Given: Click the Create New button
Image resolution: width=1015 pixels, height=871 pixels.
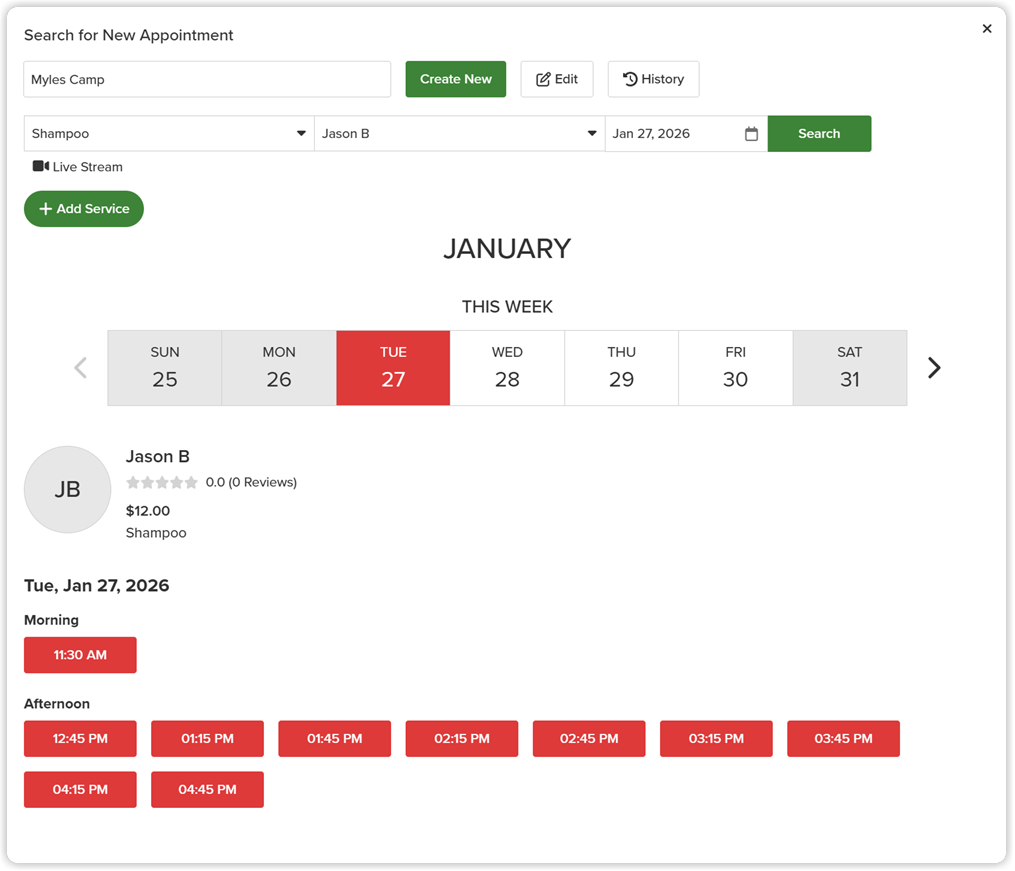Looking at the screenshot, I should (x=456, y=79).
